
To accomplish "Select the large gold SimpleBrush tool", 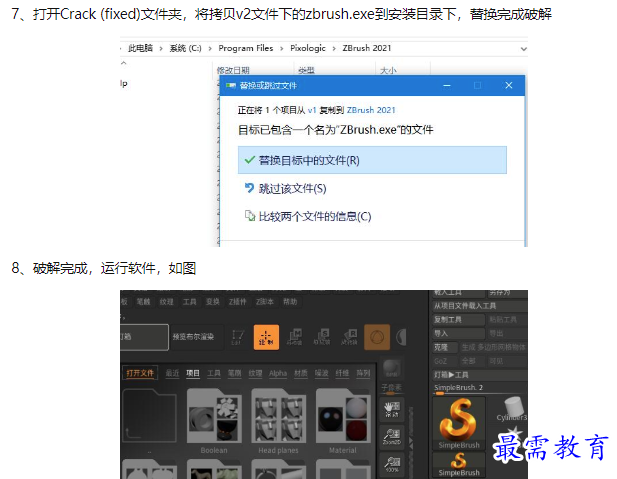I will 459,424.
